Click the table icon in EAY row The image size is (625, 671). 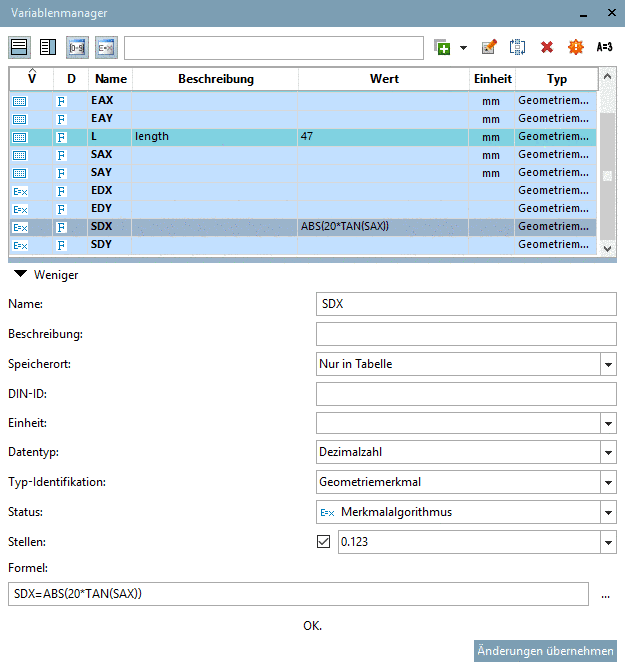20,119
